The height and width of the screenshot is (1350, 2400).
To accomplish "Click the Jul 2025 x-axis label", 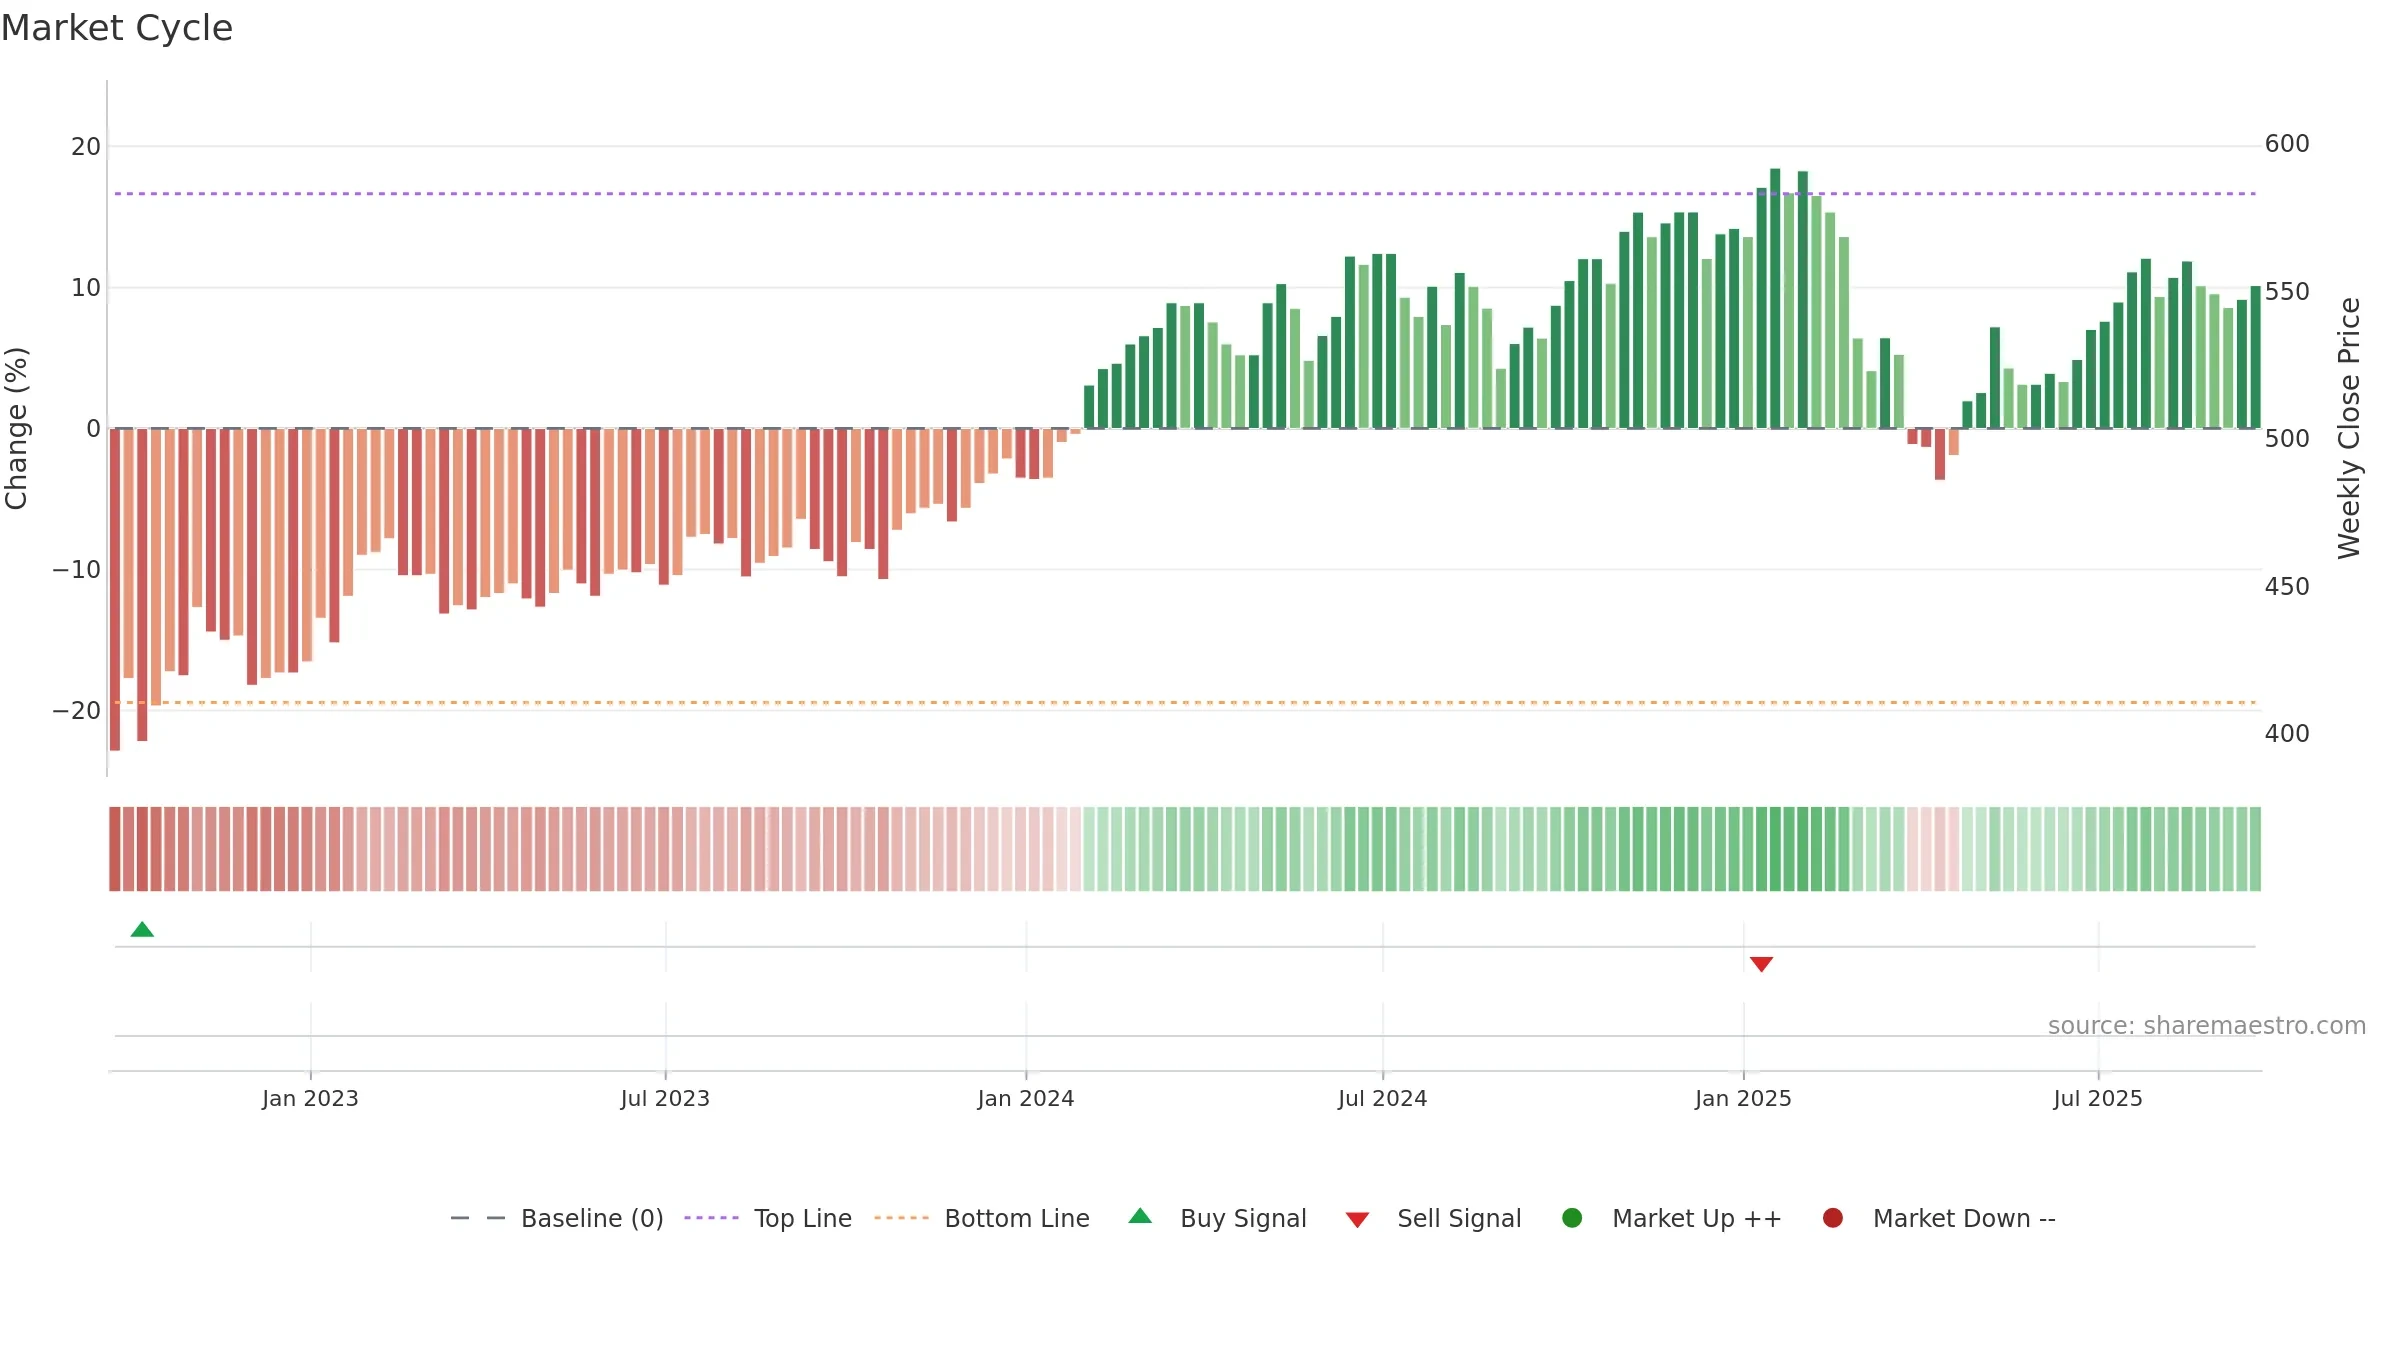I will click(2098, 1098).
